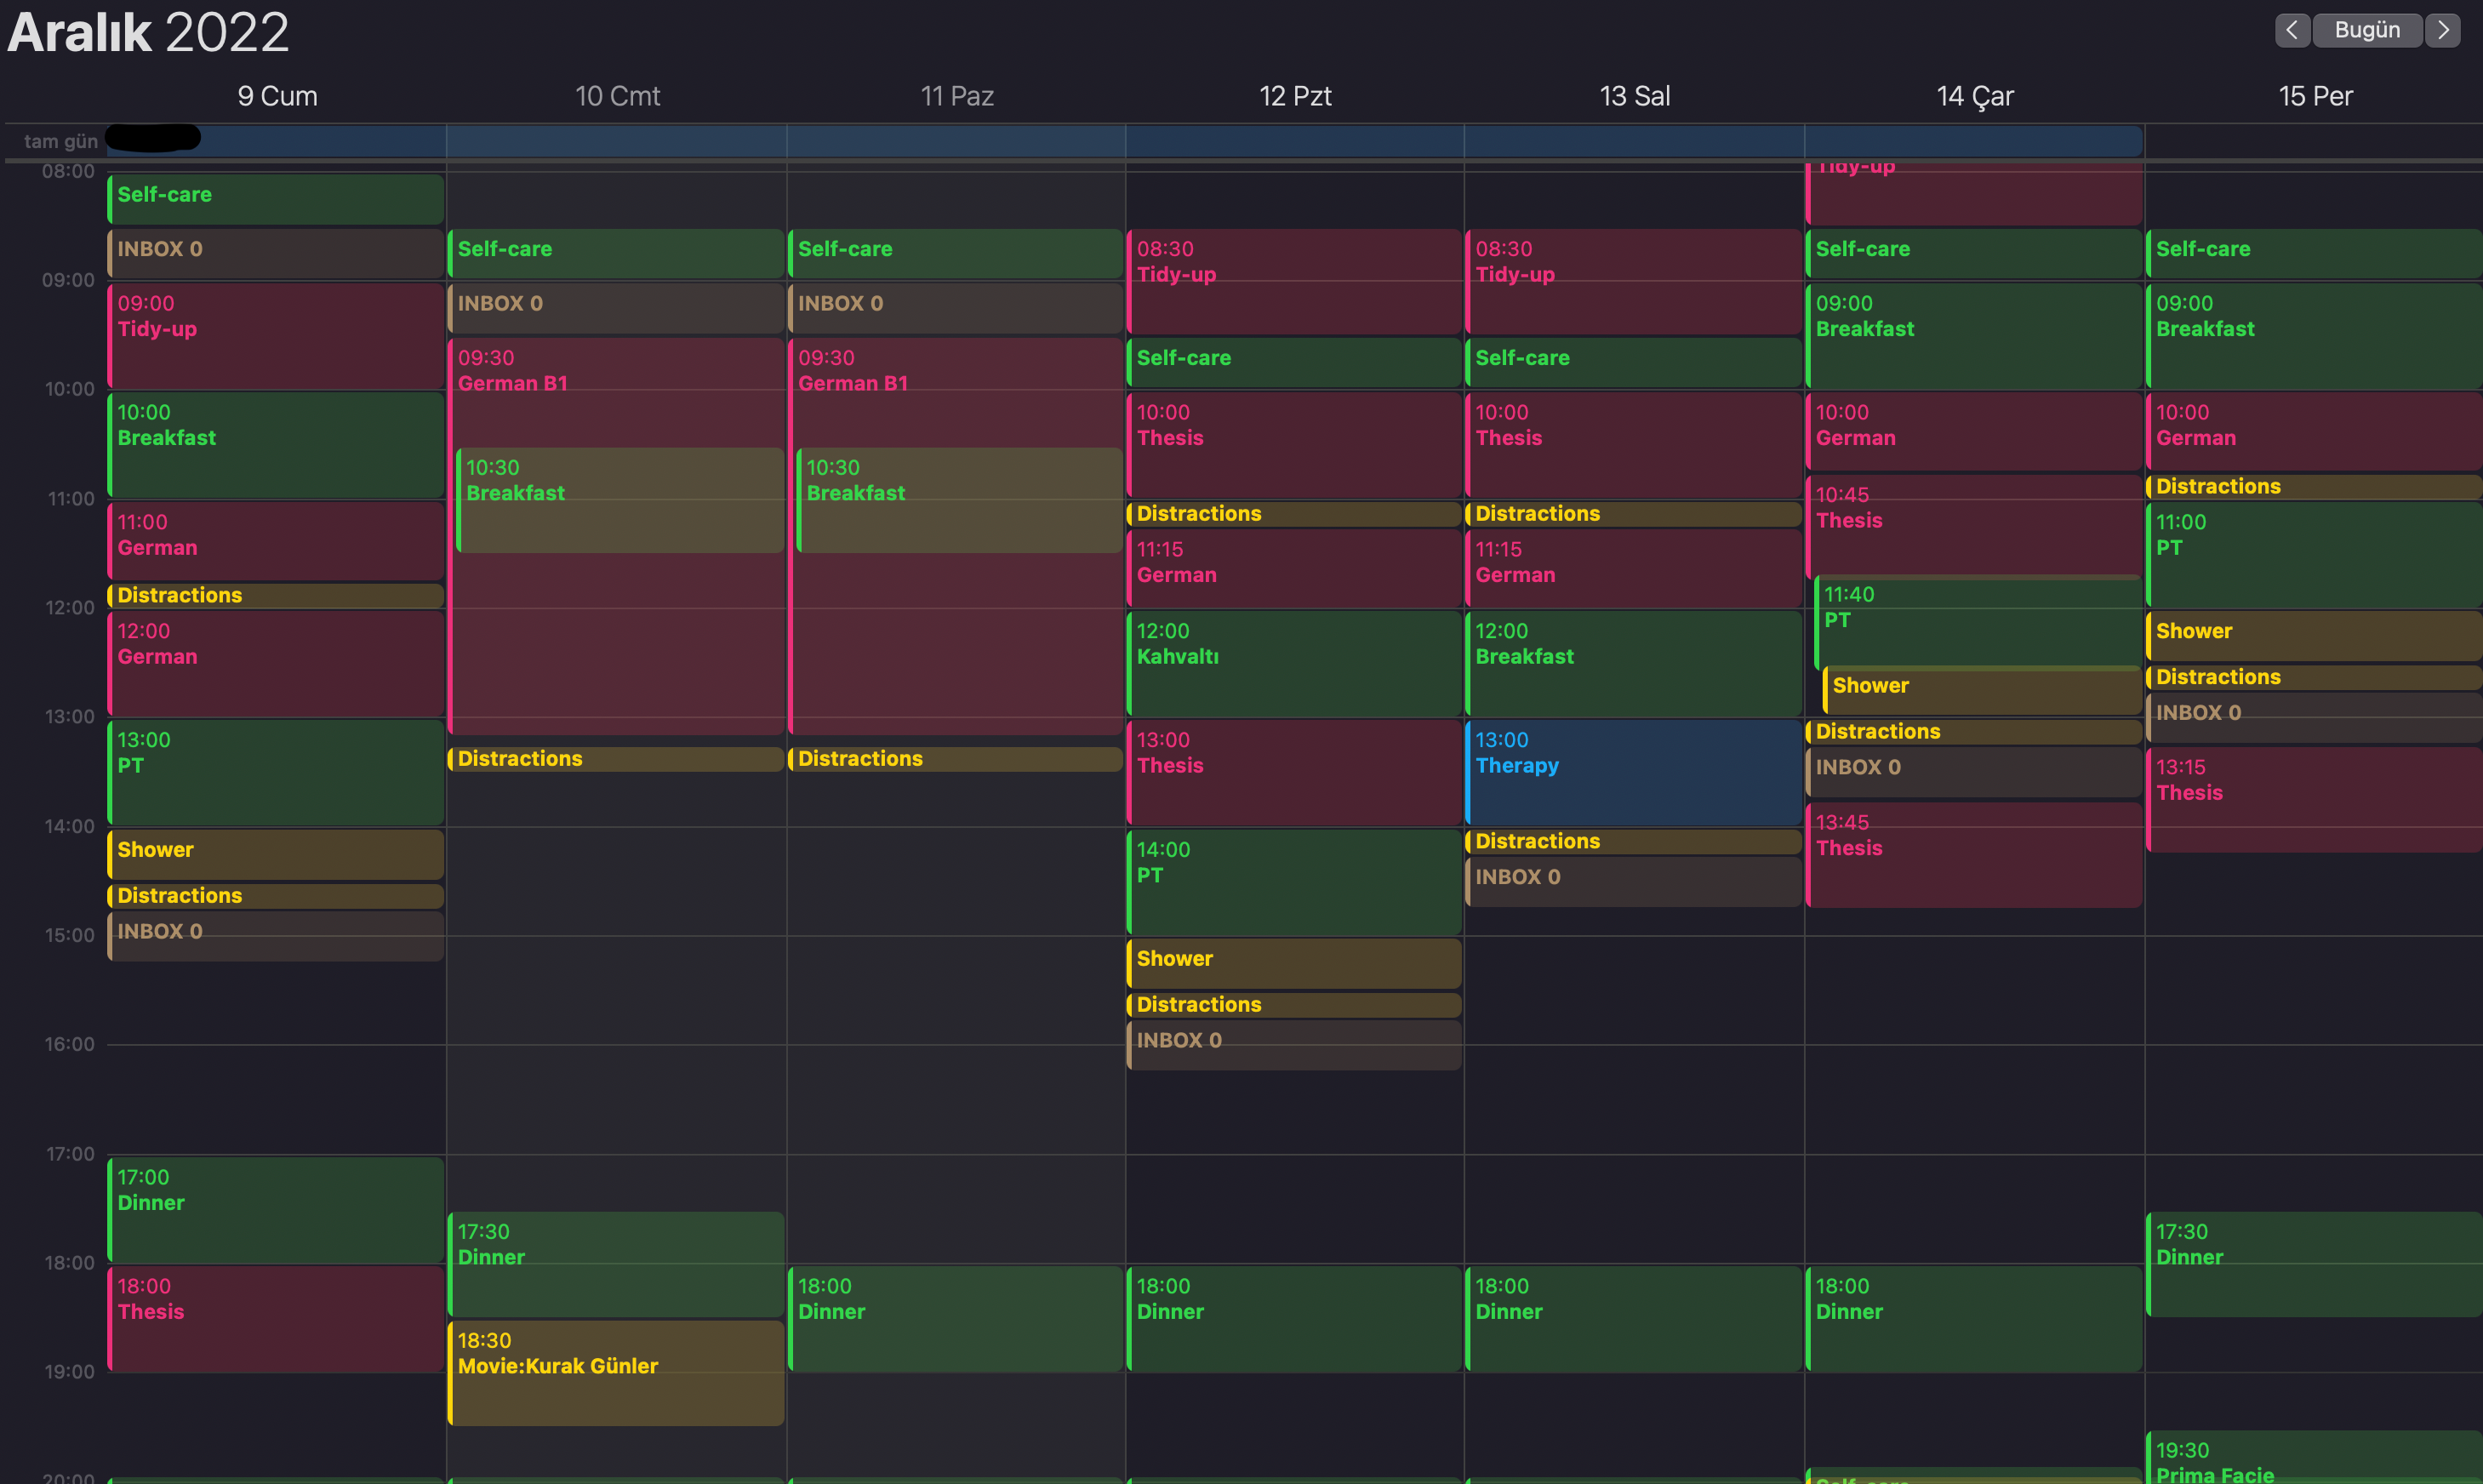Select 11:00 German event on Friday

click(276, 541)
